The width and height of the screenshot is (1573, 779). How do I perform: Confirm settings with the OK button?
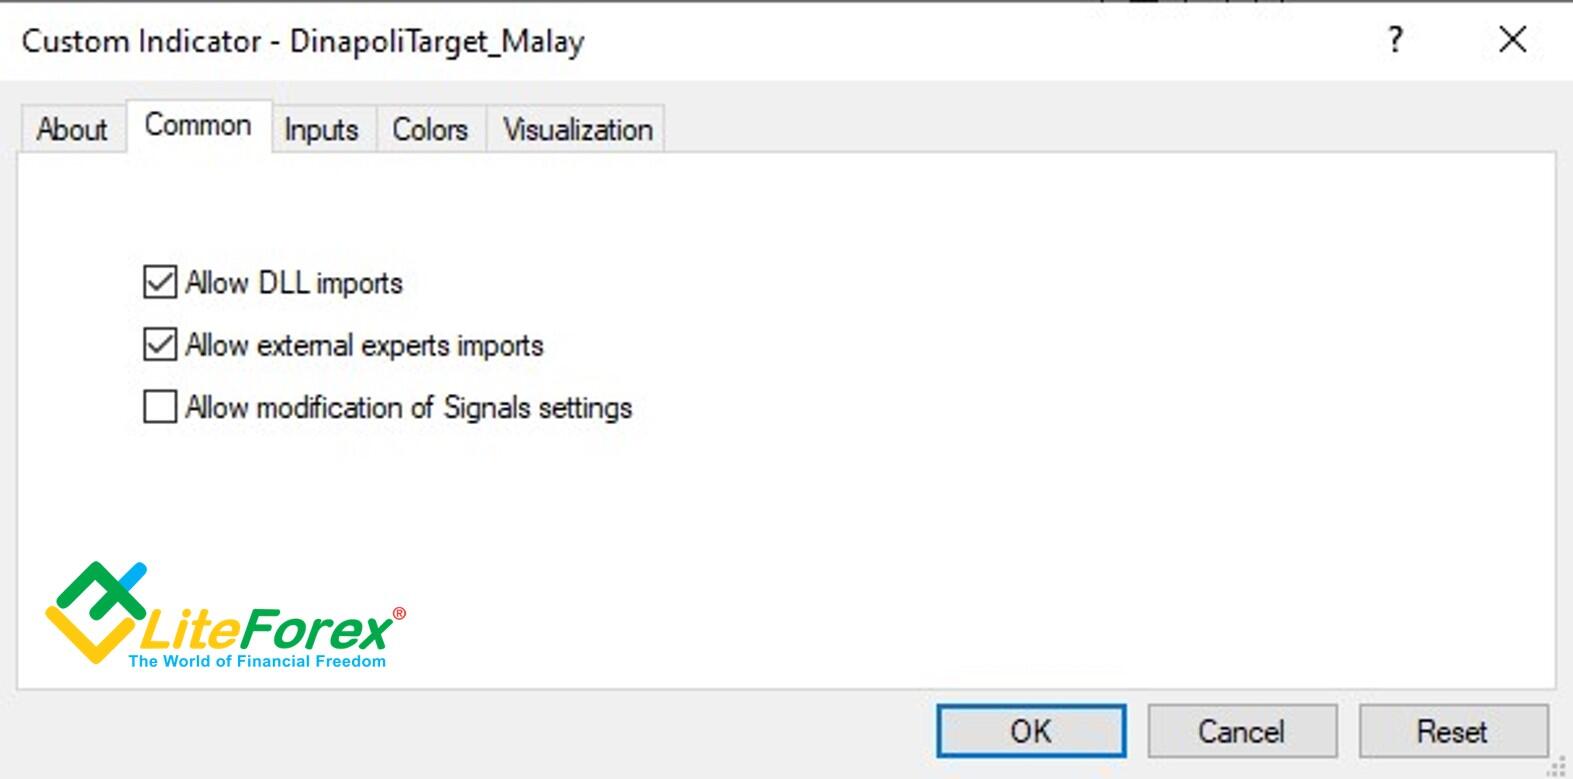tap(1030, 731)
